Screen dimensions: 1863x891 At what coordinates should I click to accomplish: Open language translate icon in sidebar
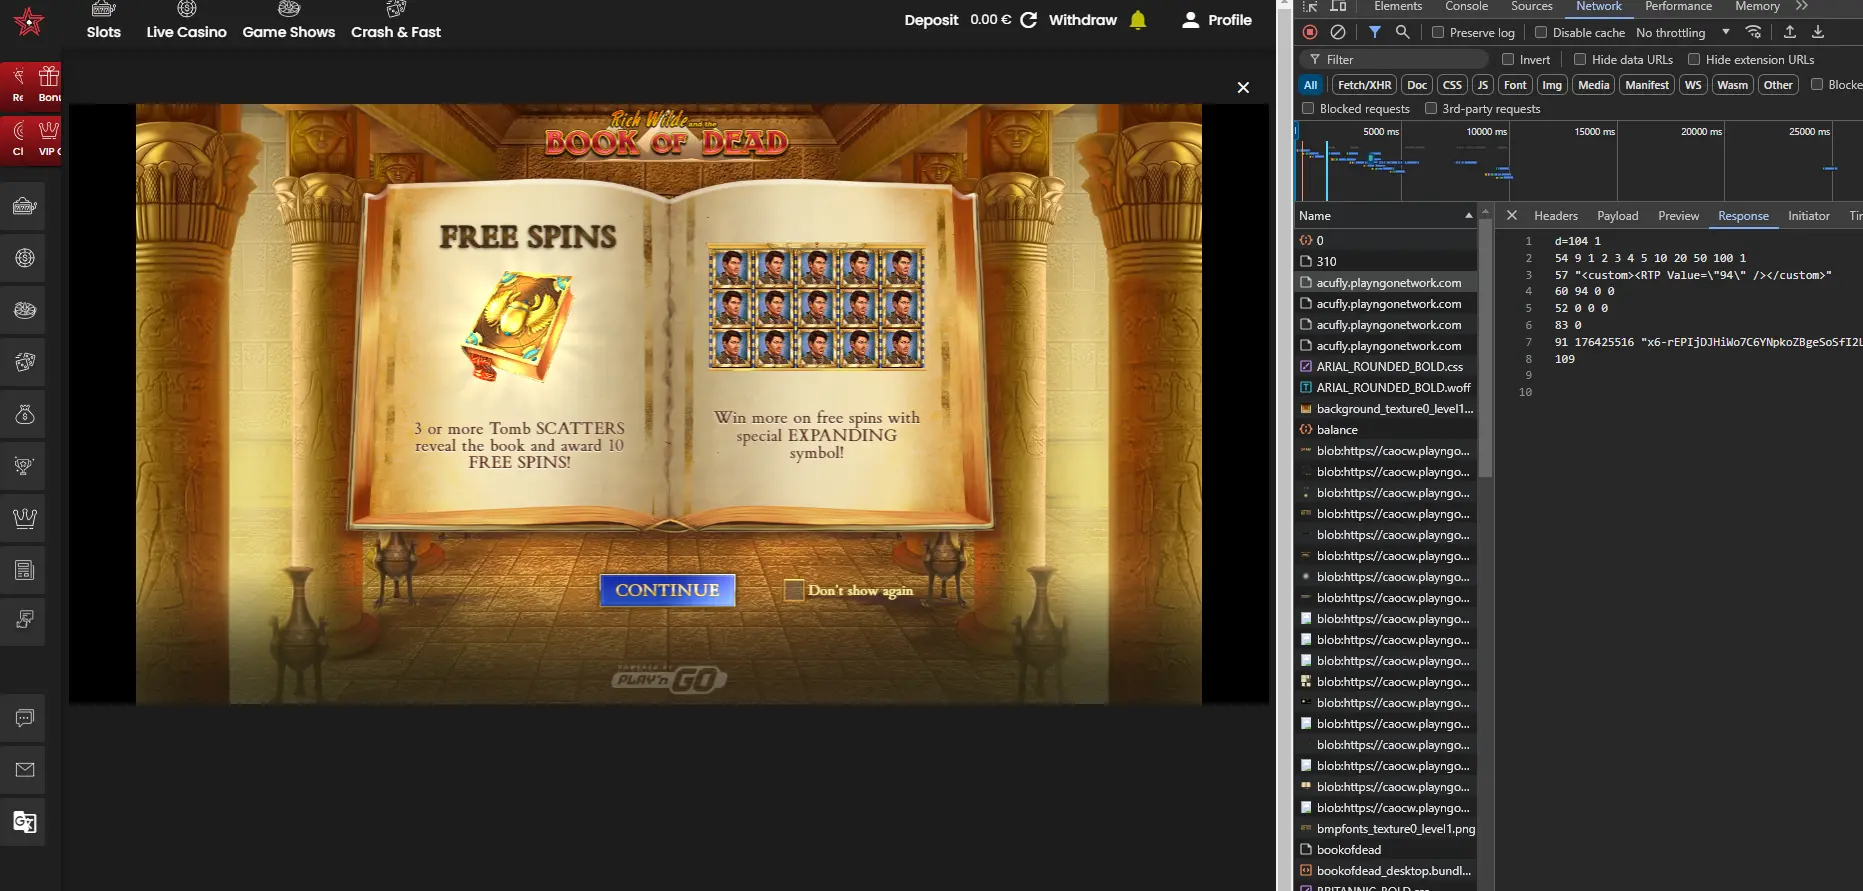24,822
